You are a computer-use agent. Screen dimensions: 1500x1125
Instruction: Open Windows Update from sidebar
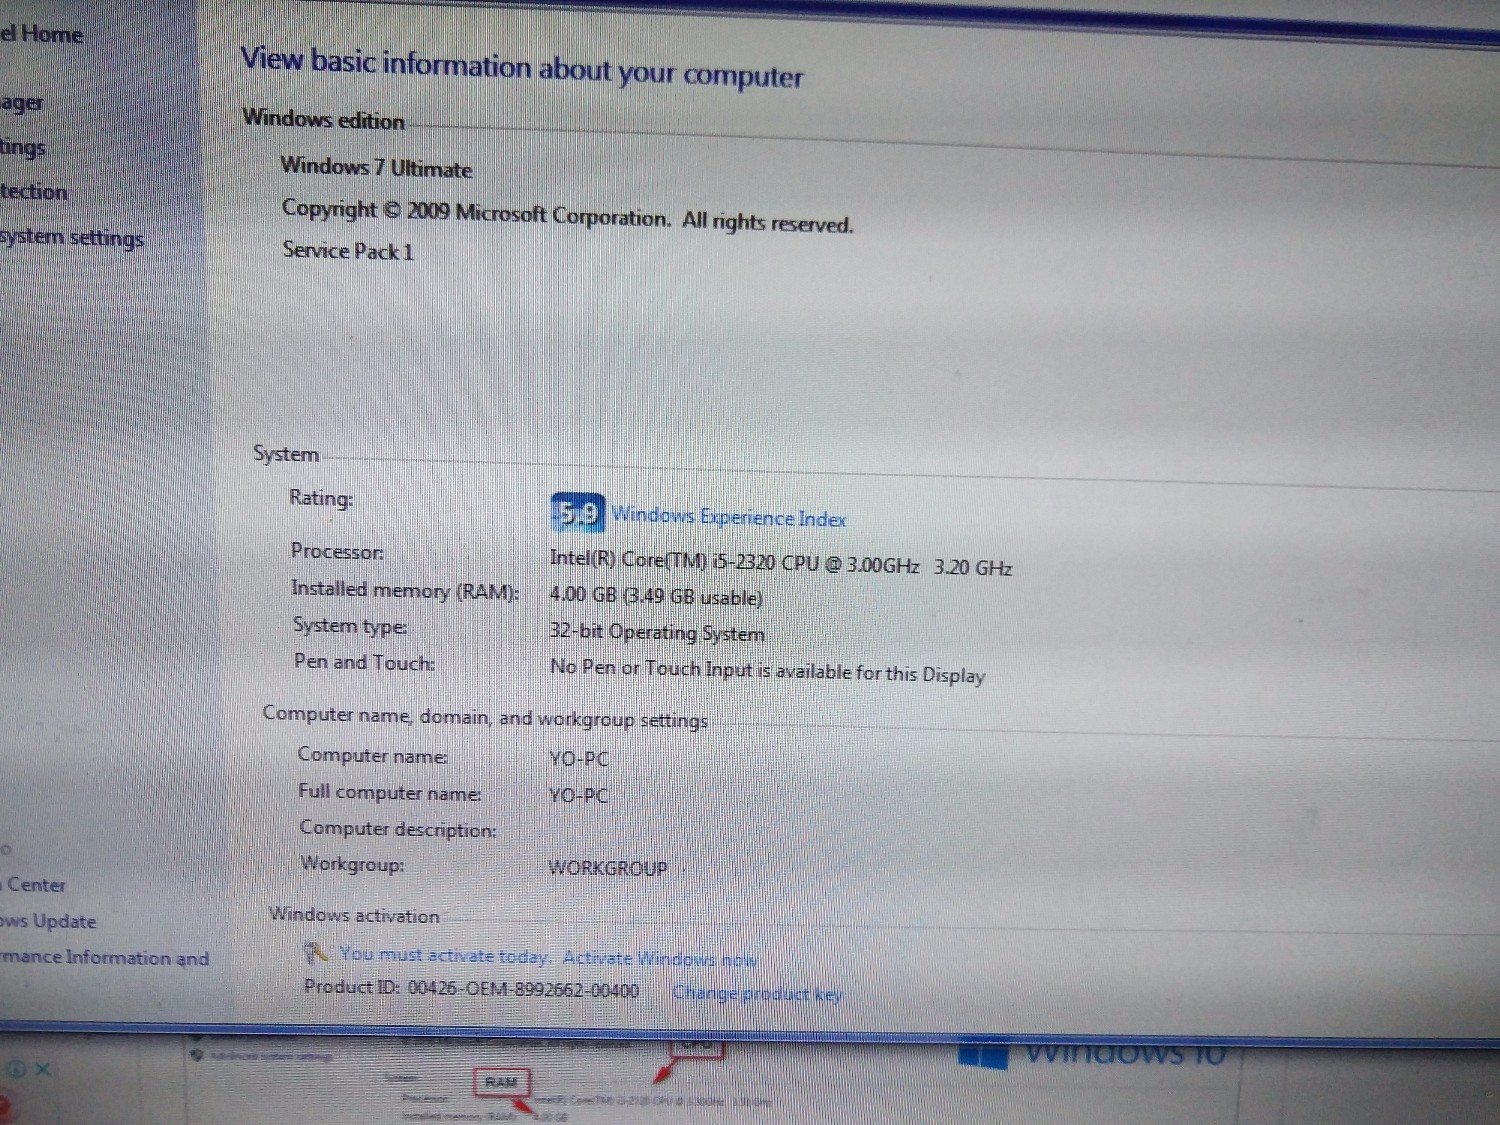(48, 921)
